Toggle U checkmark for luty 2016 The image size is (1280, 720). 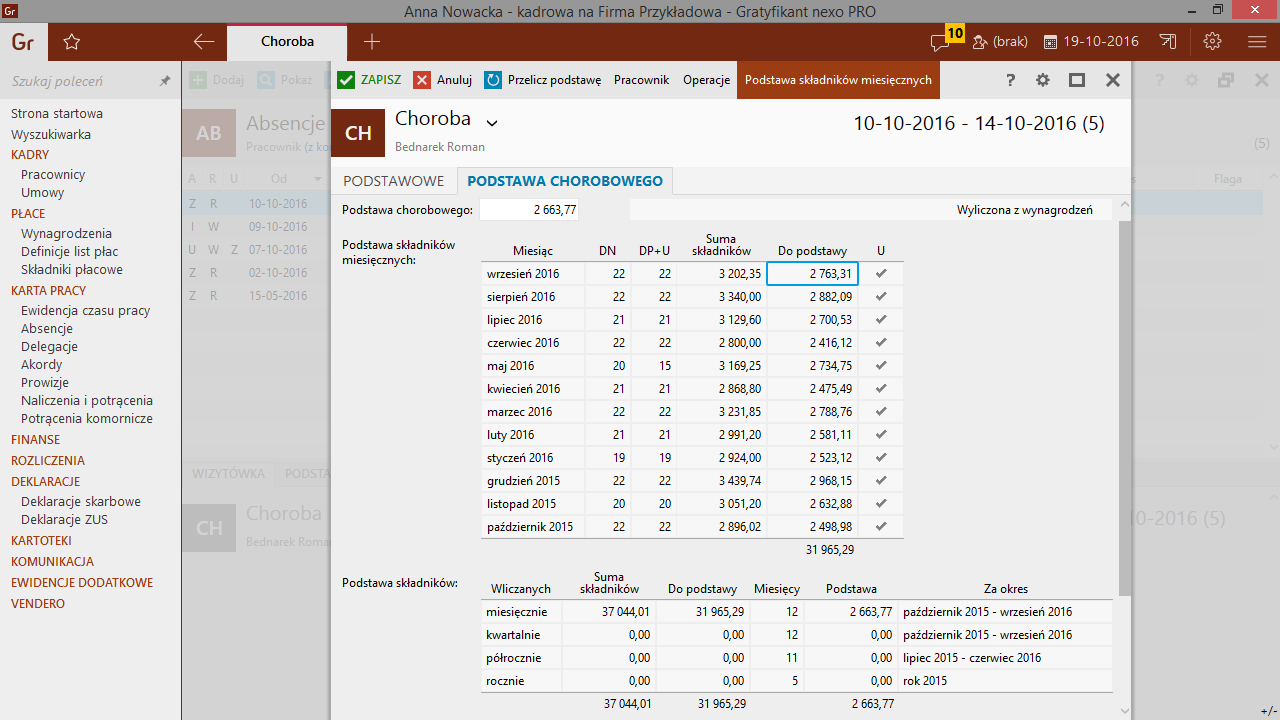(881, 434)
